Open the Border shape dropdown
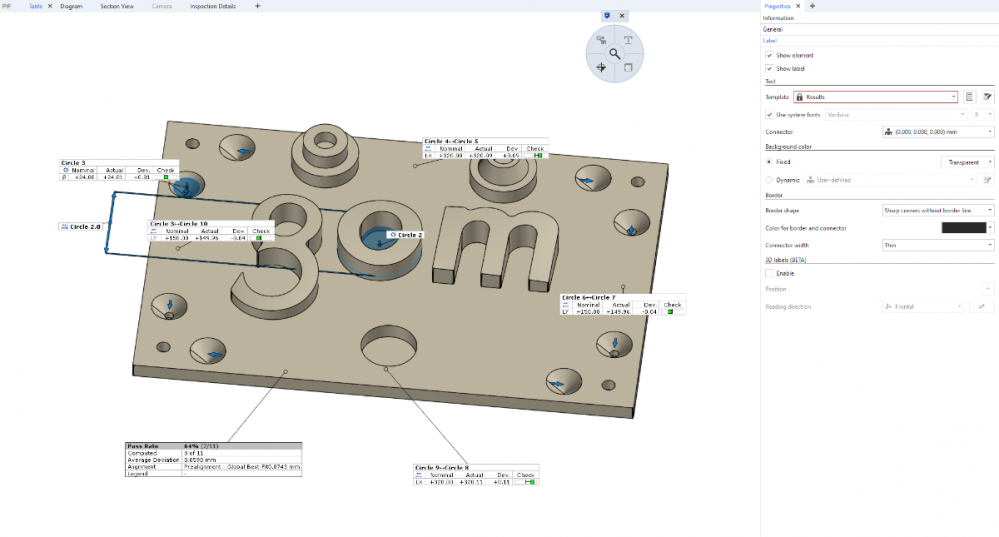 (937, 210)
